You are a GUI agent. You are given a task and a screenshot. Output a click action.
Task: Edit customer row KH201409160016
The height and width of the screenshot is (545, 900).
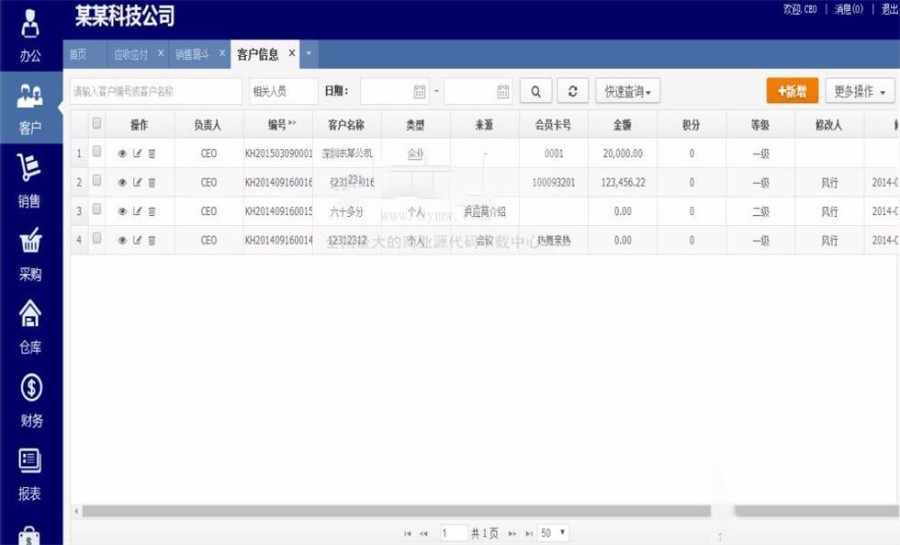click(137, 182)
